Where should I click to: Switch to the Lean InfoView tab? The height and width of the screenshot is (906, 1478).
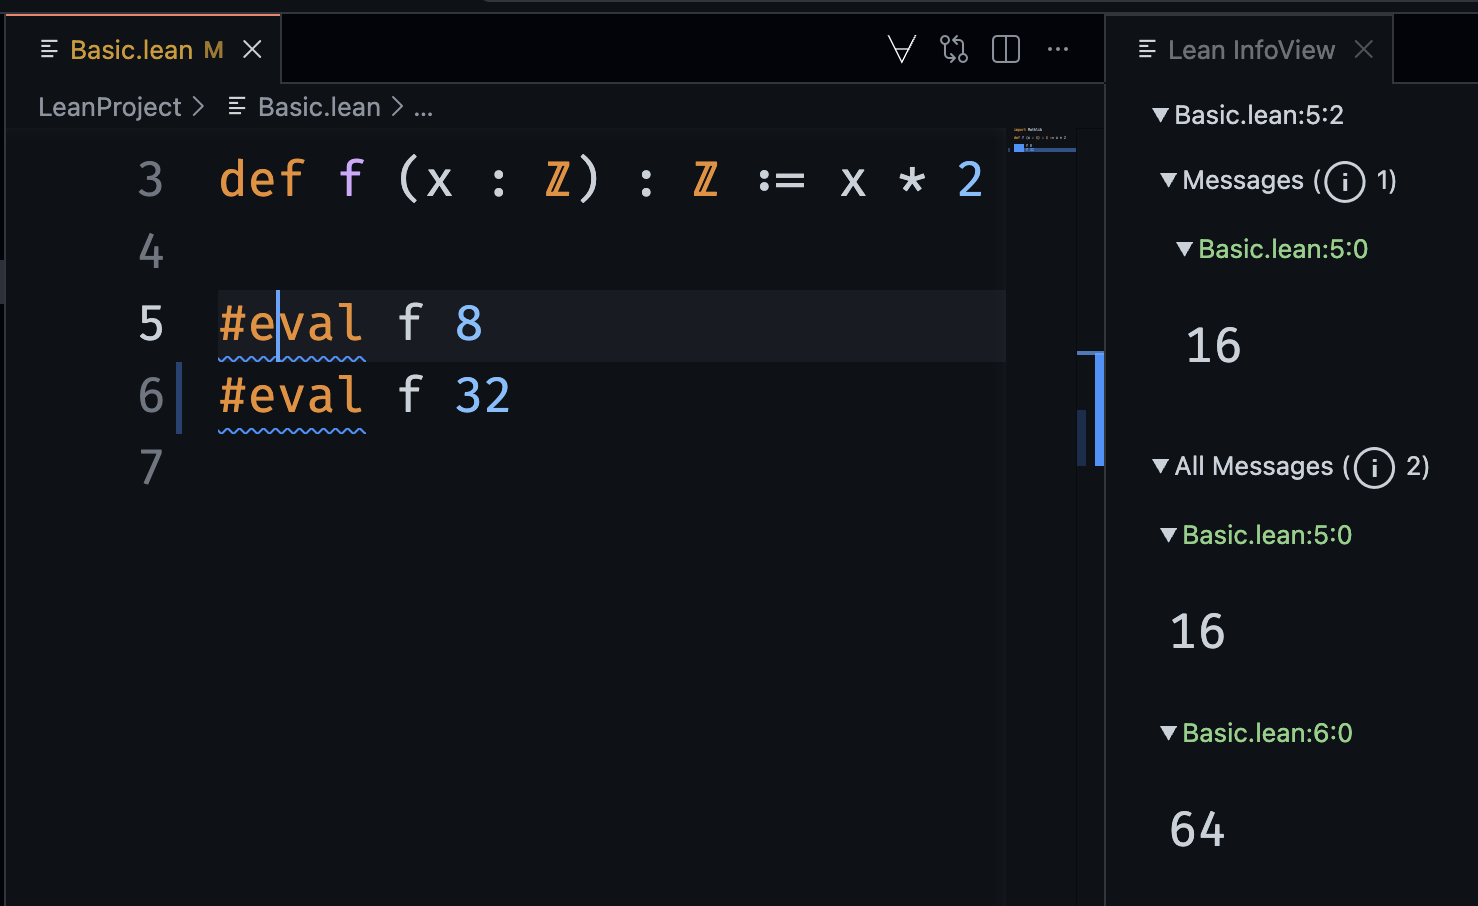click(x=1250, y=50)
